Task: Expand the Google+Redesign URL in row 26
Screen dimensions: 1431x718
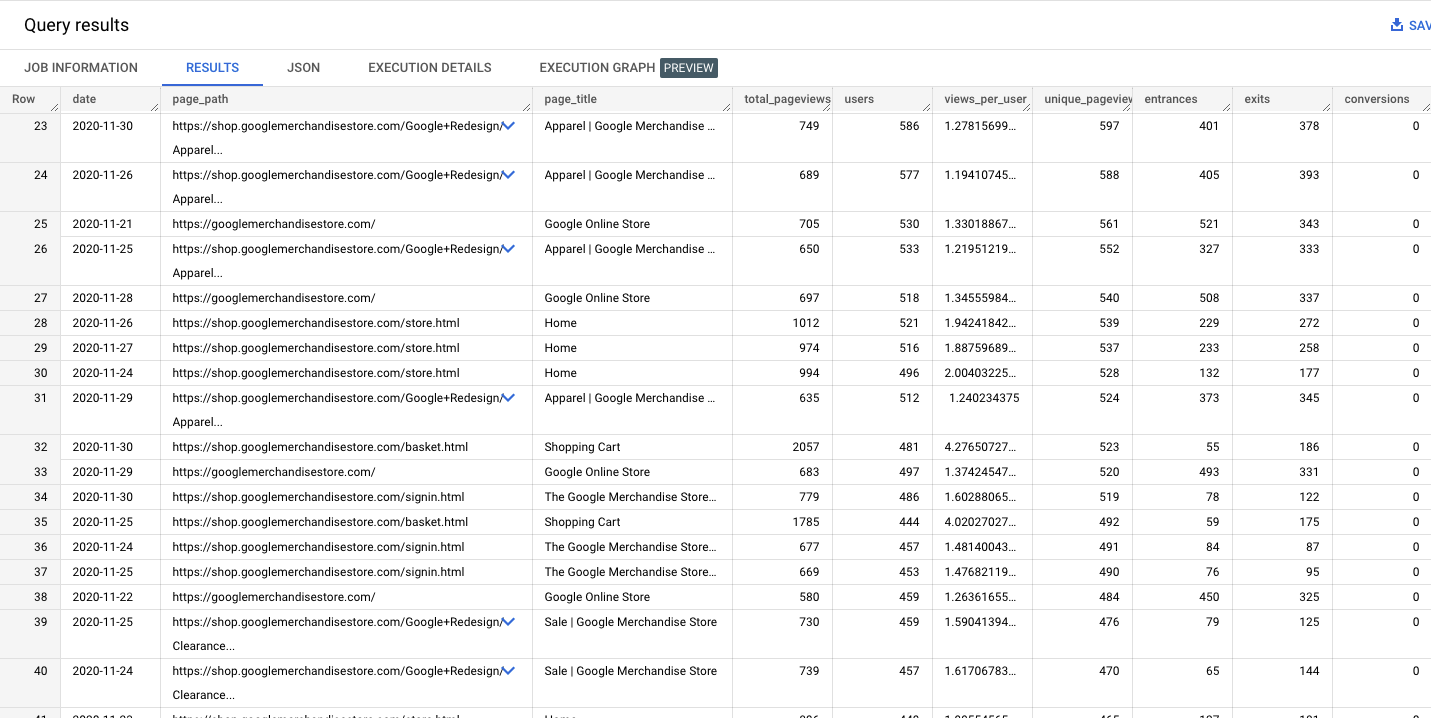Action: tap(509, 248)
